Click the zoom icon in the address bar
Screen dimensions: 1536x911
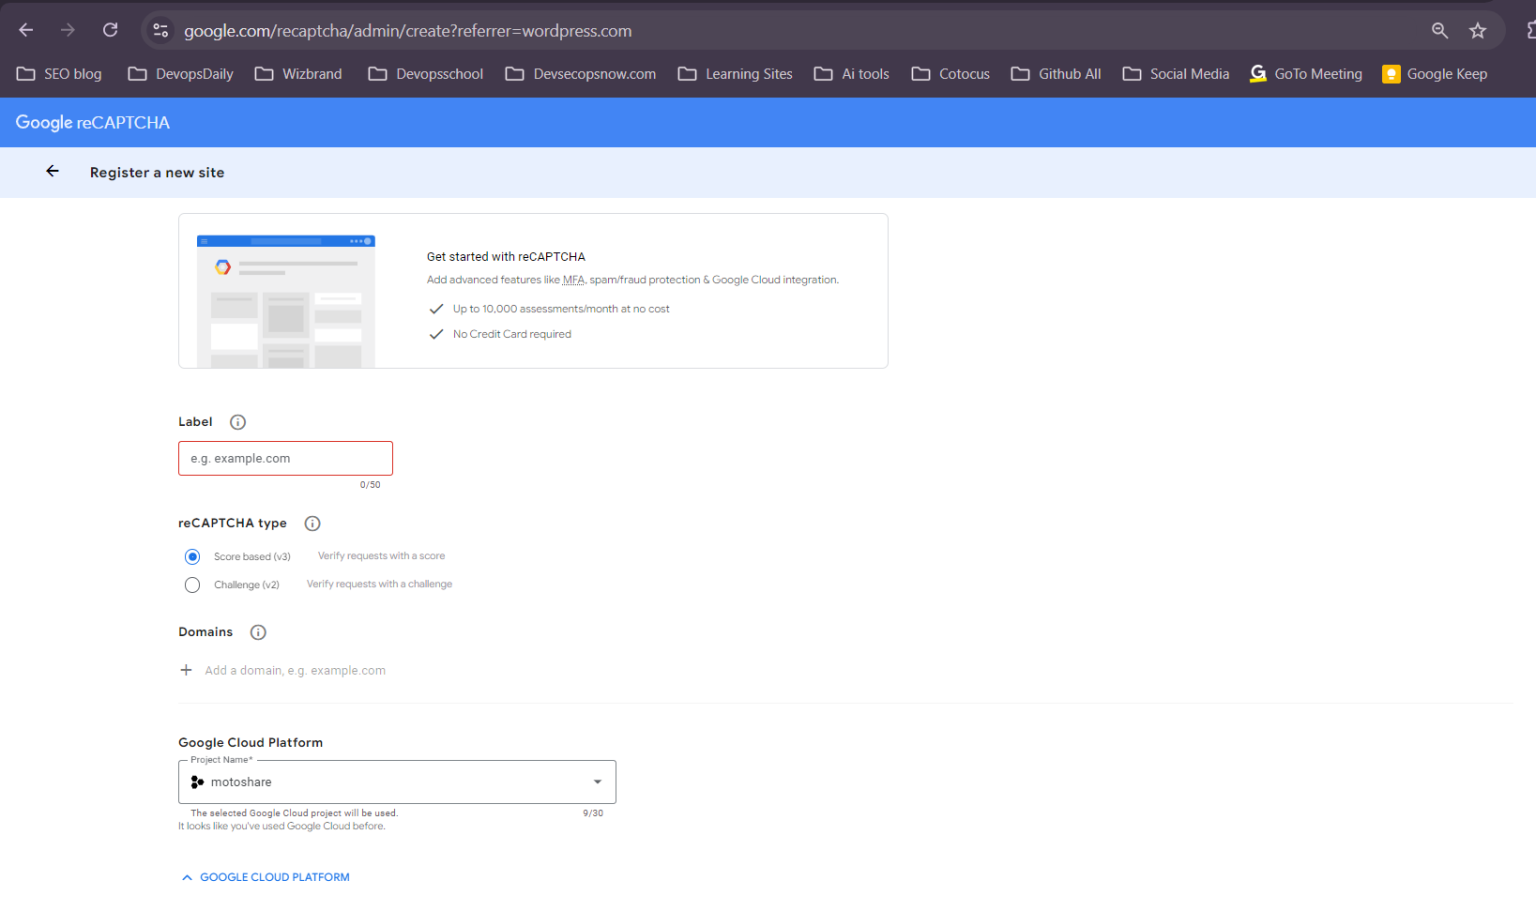1440,30
